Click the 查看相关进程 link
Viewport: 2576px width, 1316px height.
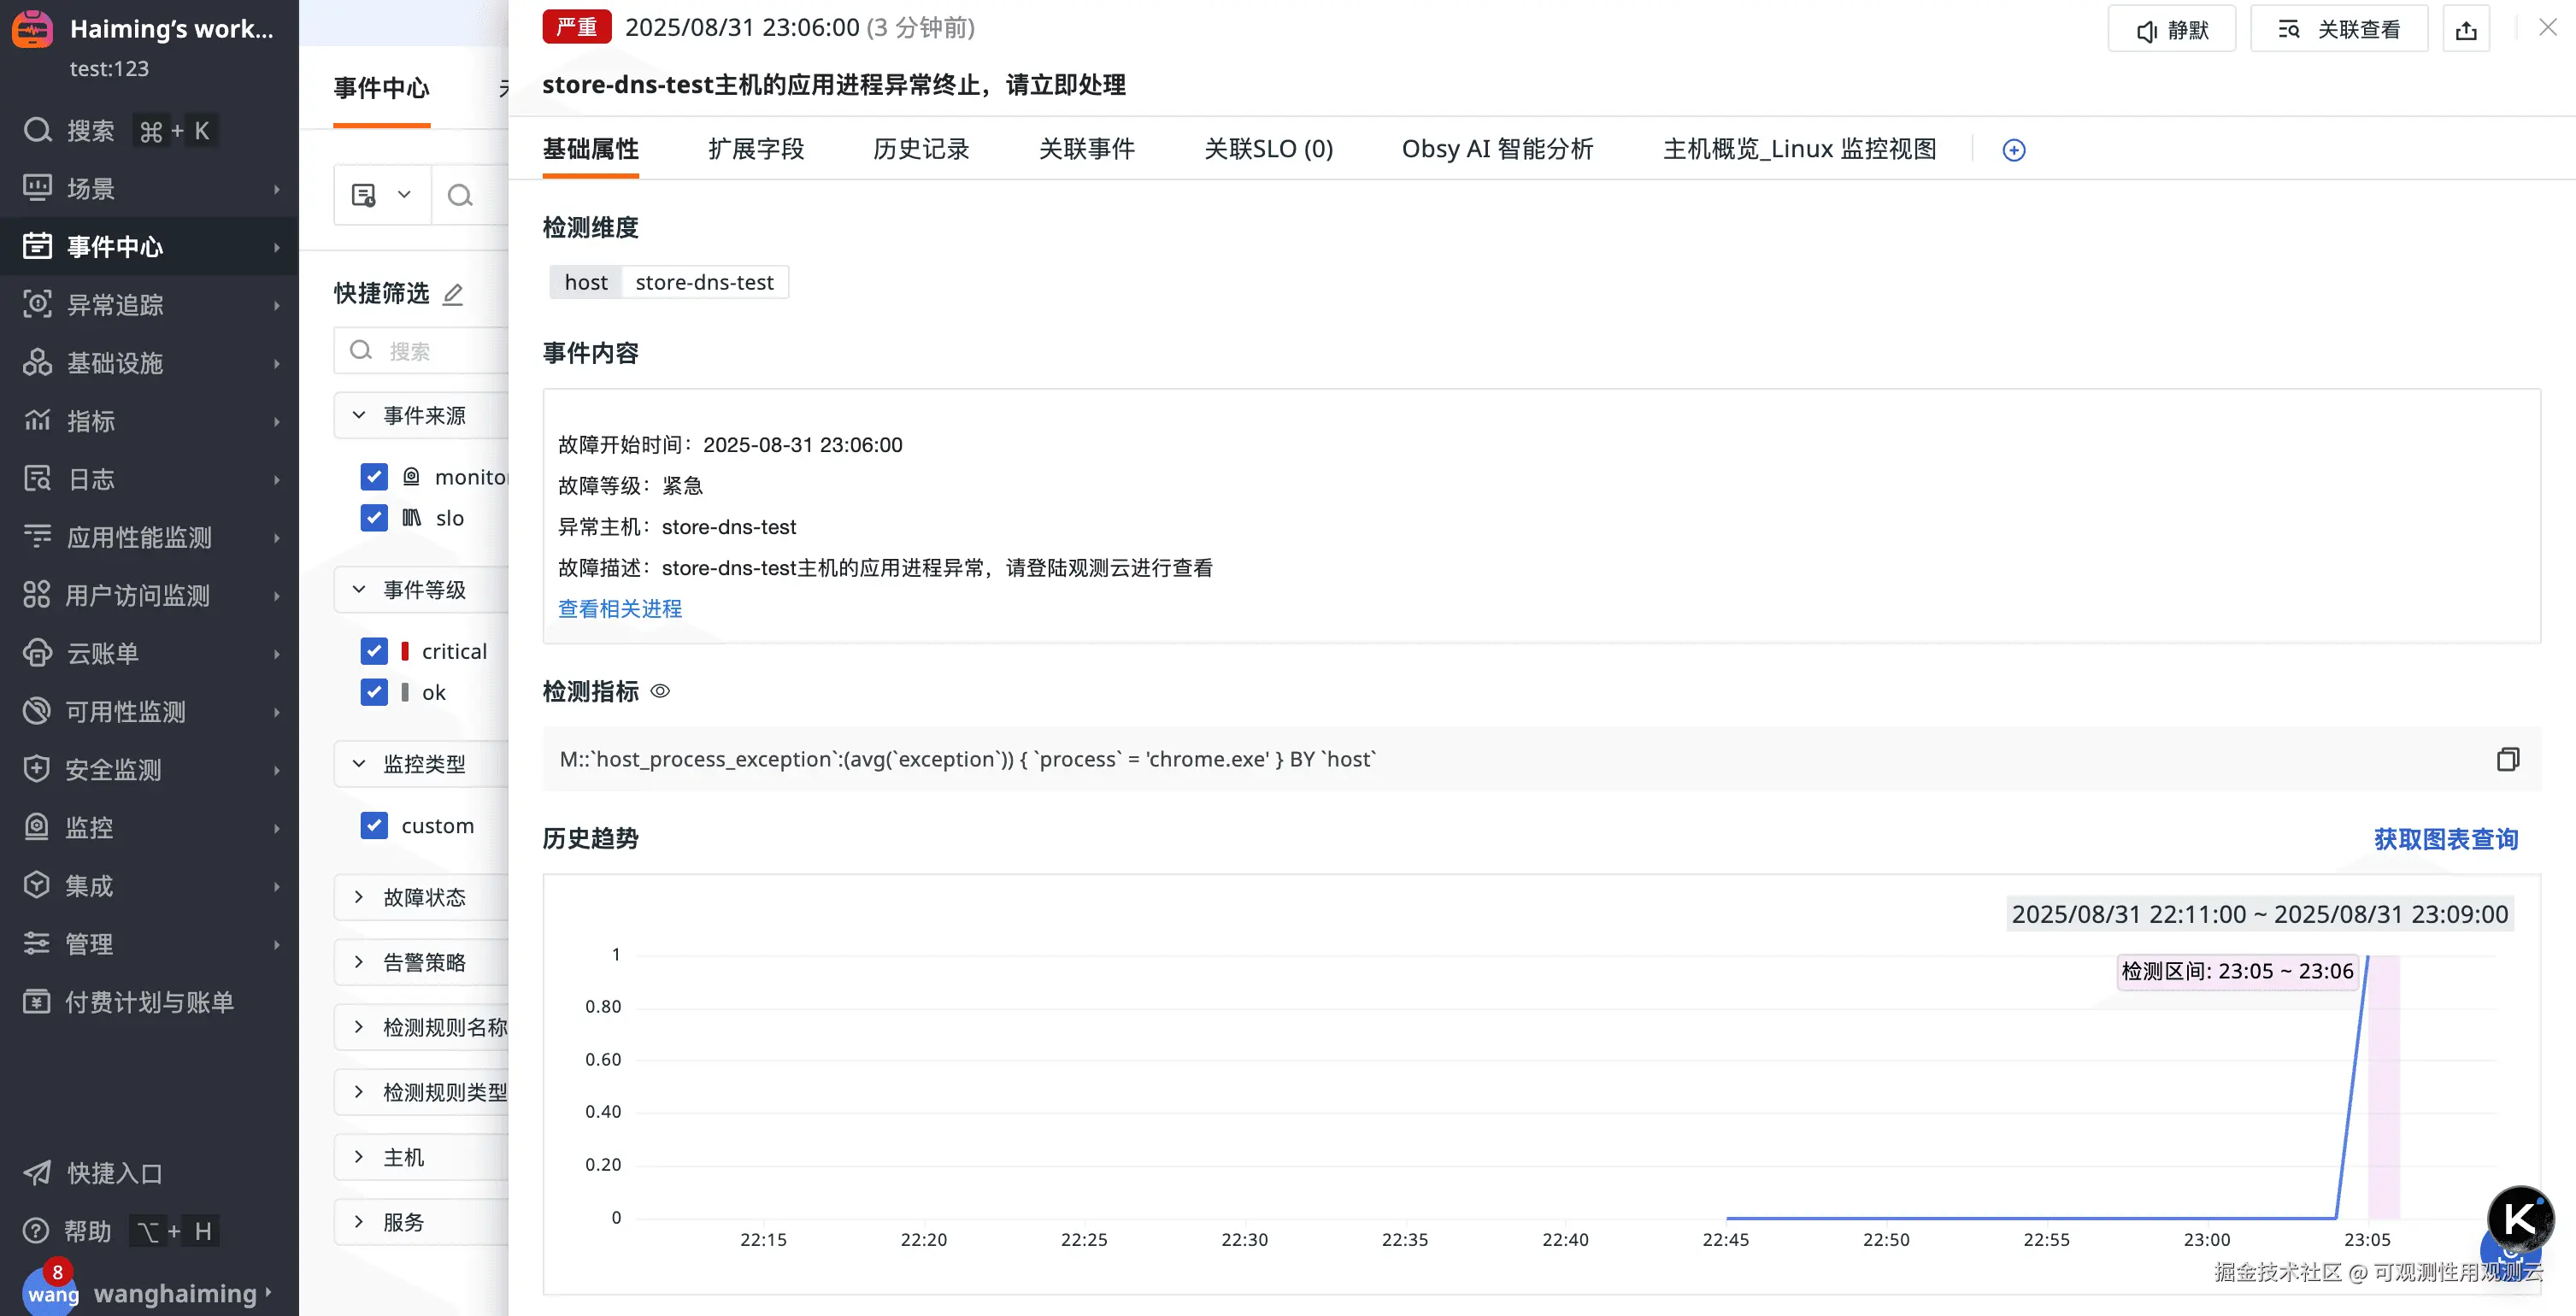[x=619, y=608]
